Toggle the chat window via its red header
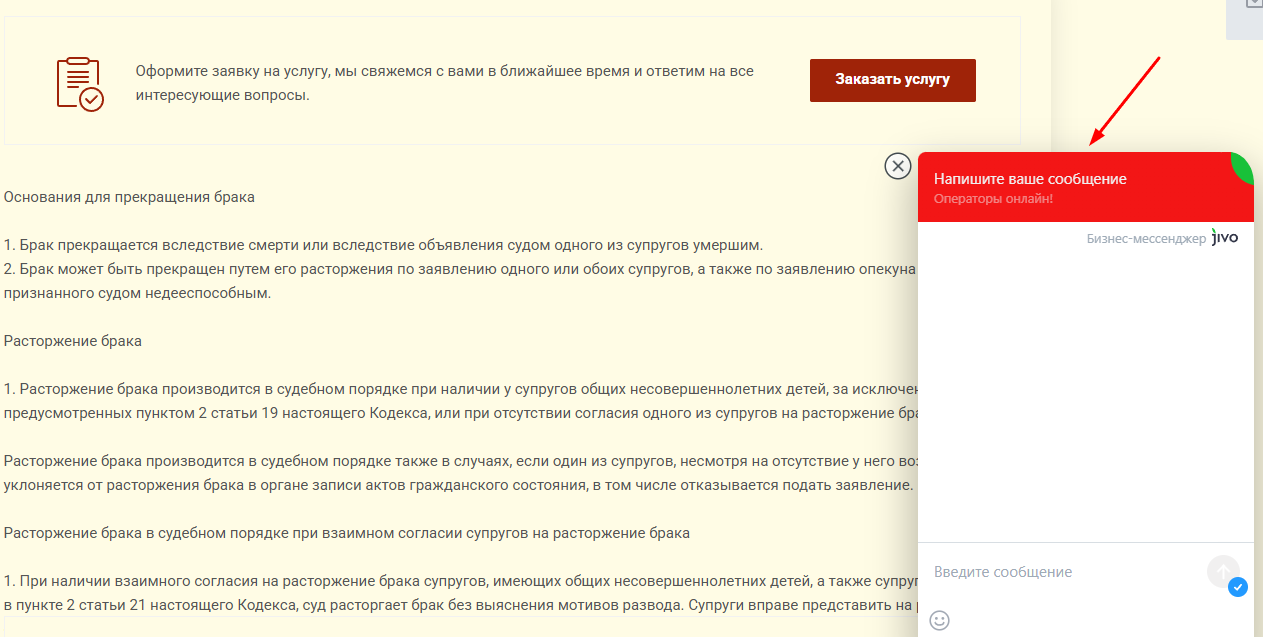This screenshot has width=1263, height=637. (x=1085, y=190)
